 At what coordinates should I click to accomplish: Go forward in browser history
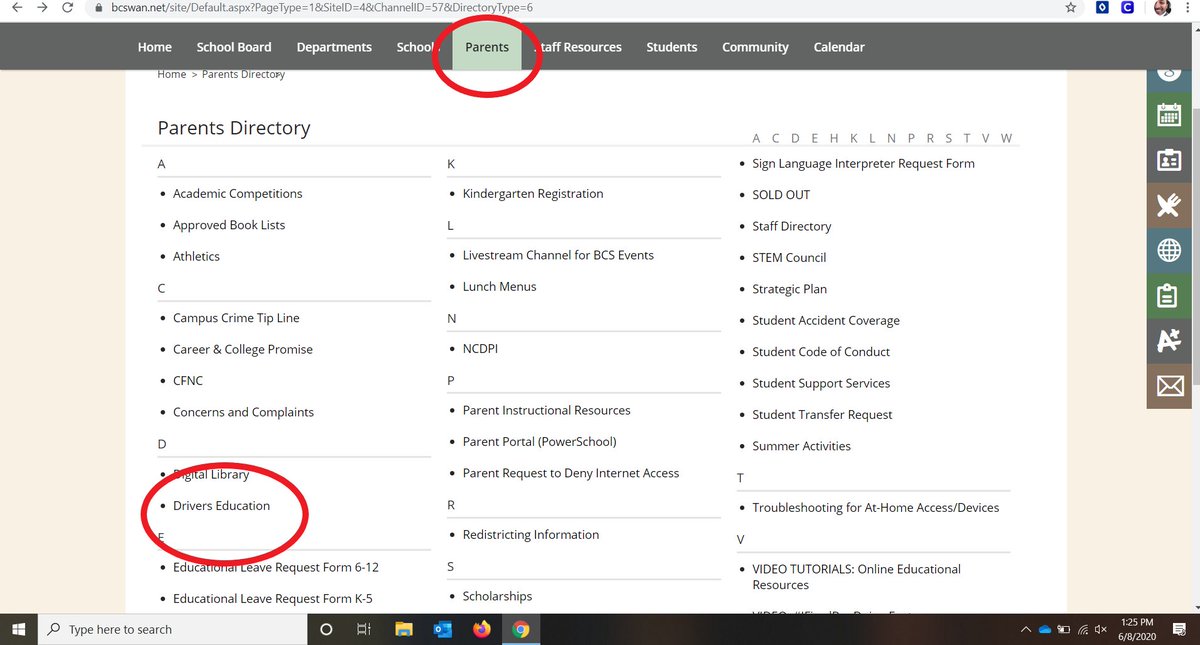pyautogui.click(x=41, y=7)
